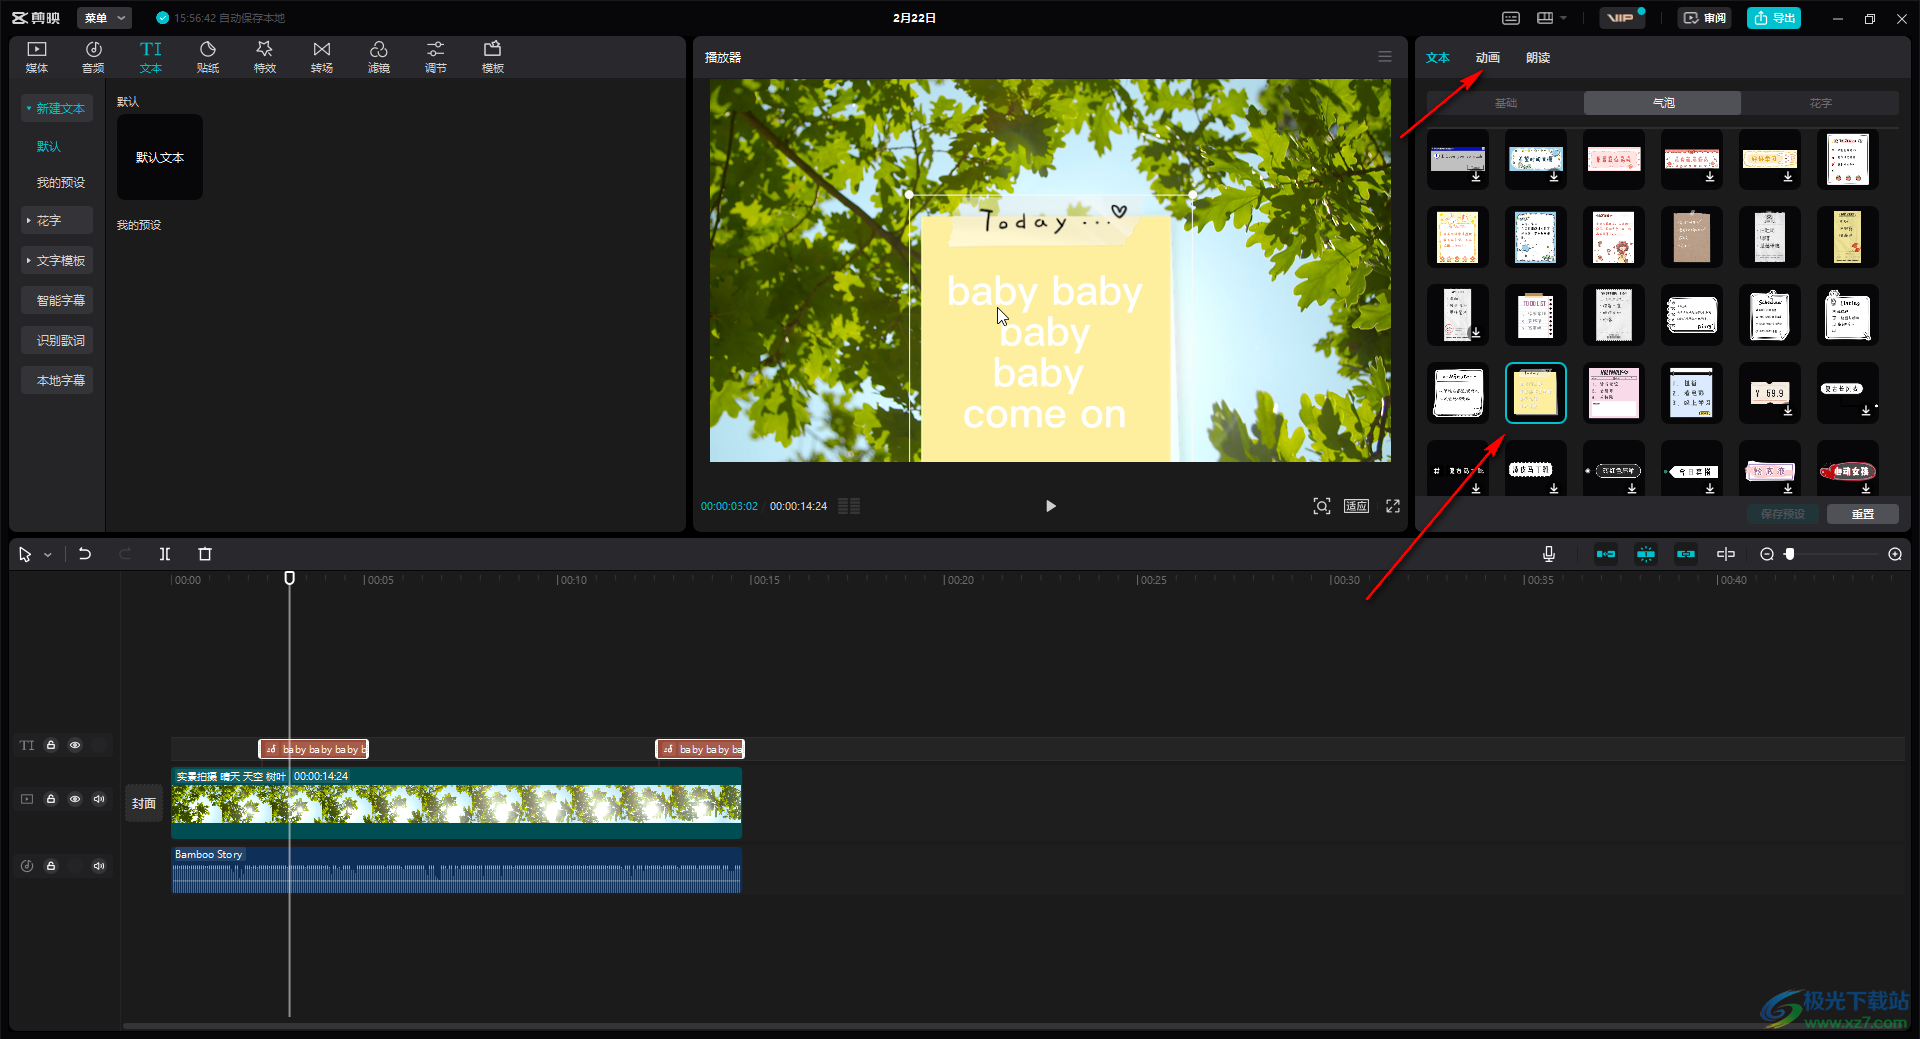
Task: Click the timeline zoom in plus icon
Action: (1895, 554)
